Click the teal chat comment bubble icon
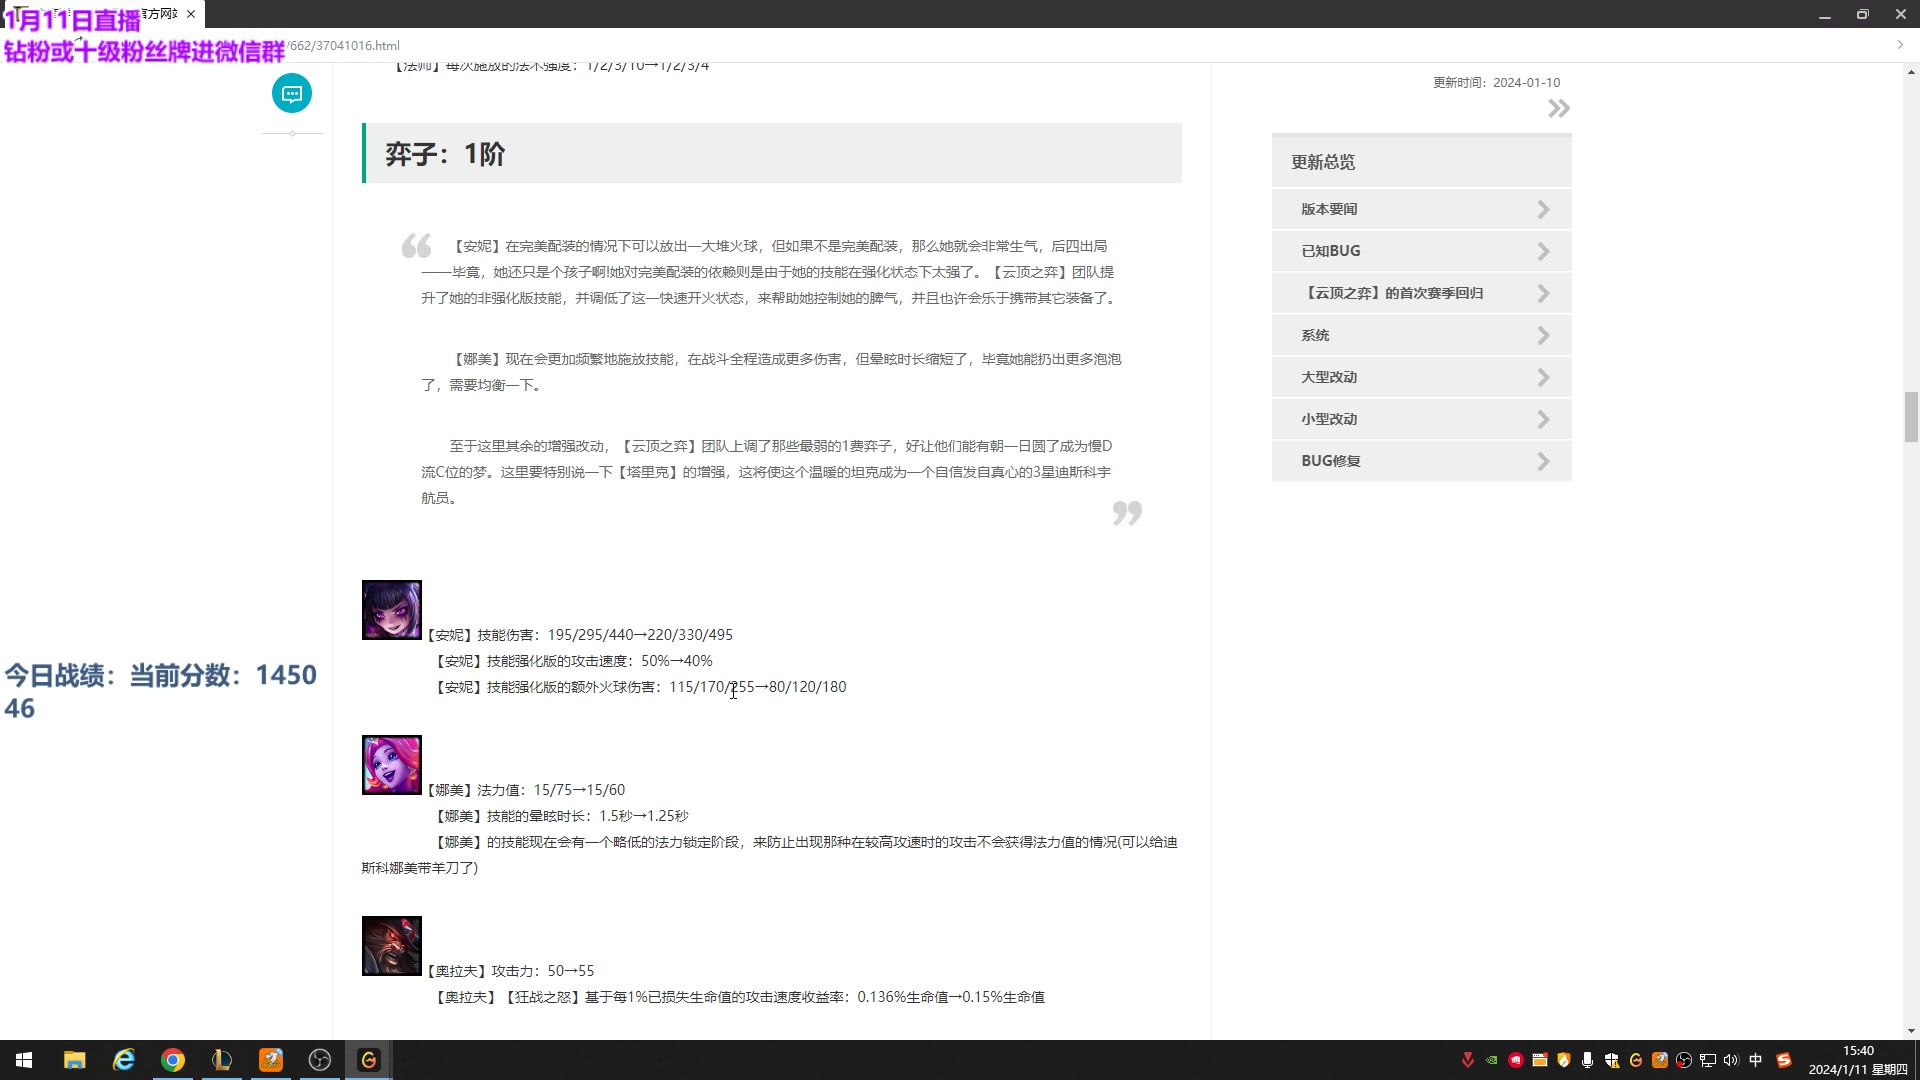Screen dimensions: 1920x1080 [x=292, y=94]
